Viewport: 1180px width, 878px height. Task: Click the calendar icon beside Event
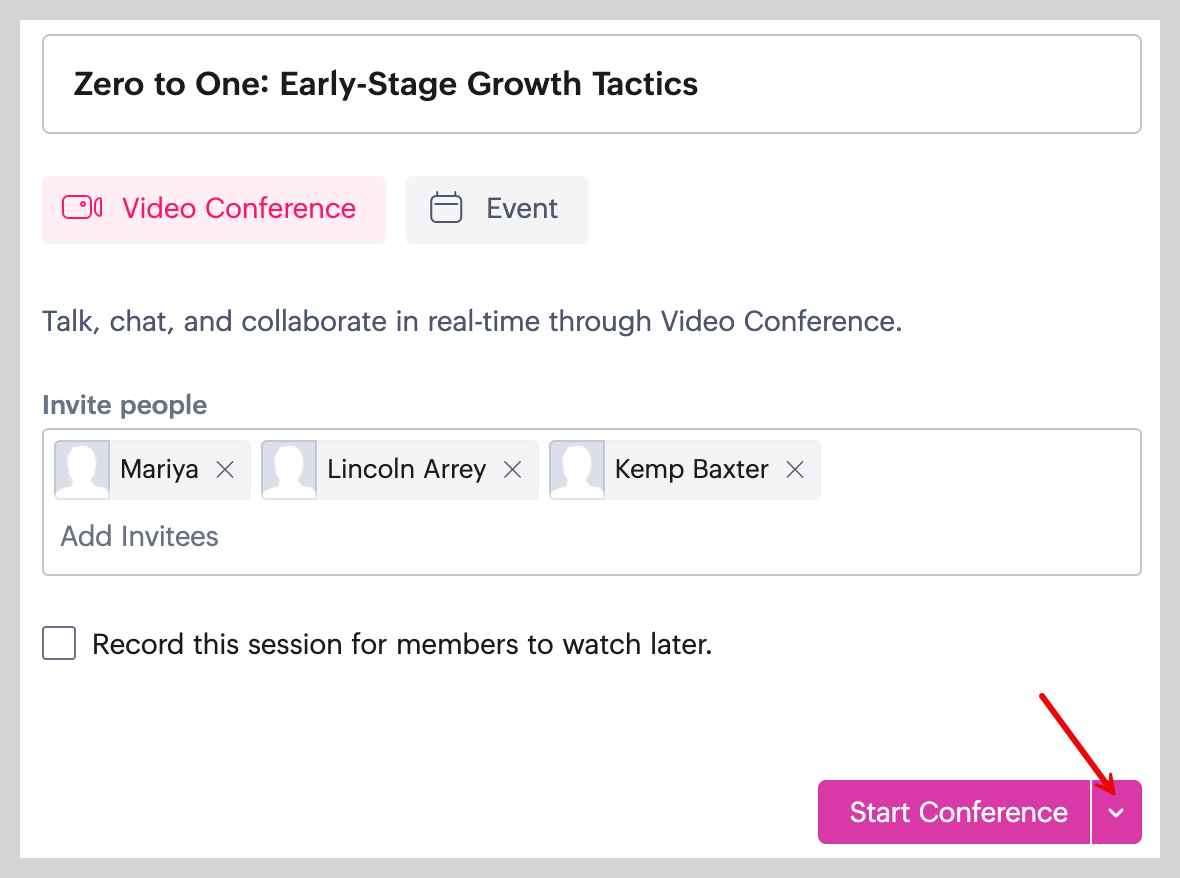(446, 208)
